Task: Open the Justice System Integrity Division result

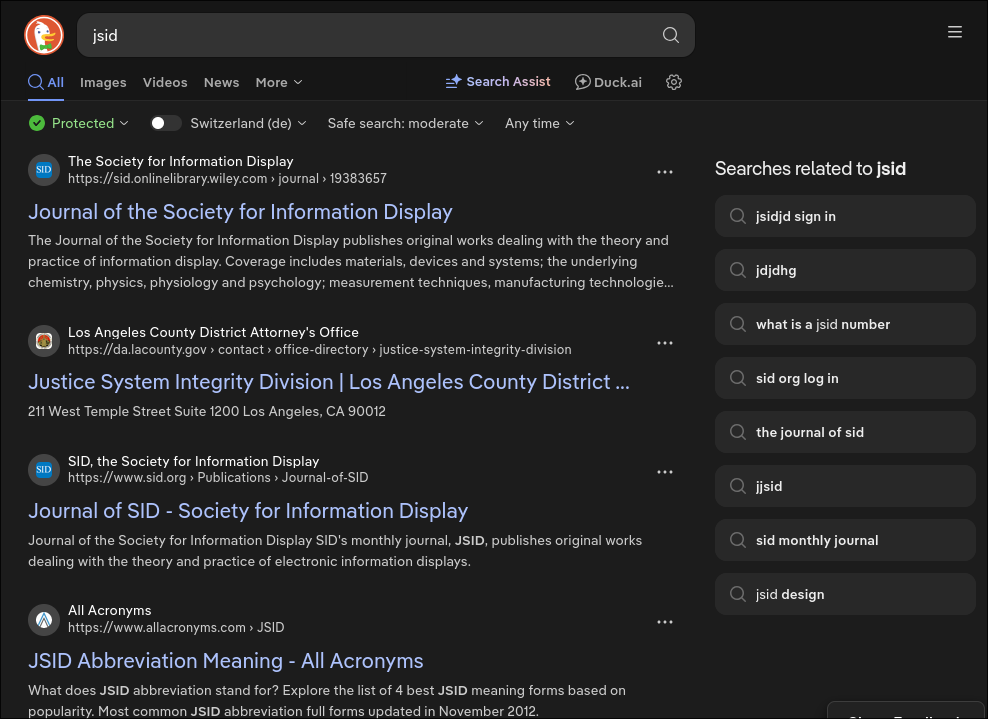Action: (328, 382)
